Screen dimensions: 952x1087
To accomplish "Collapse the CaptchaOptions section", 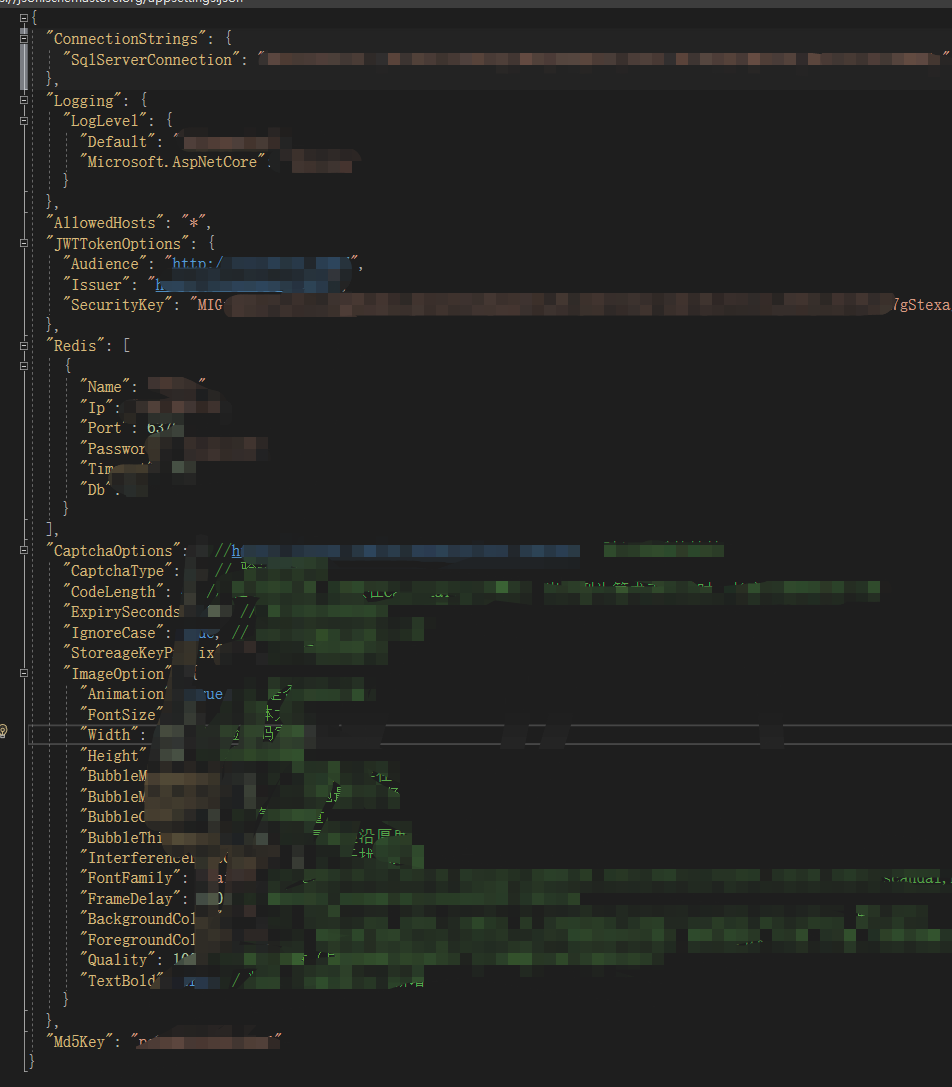I will coord(24,550).
